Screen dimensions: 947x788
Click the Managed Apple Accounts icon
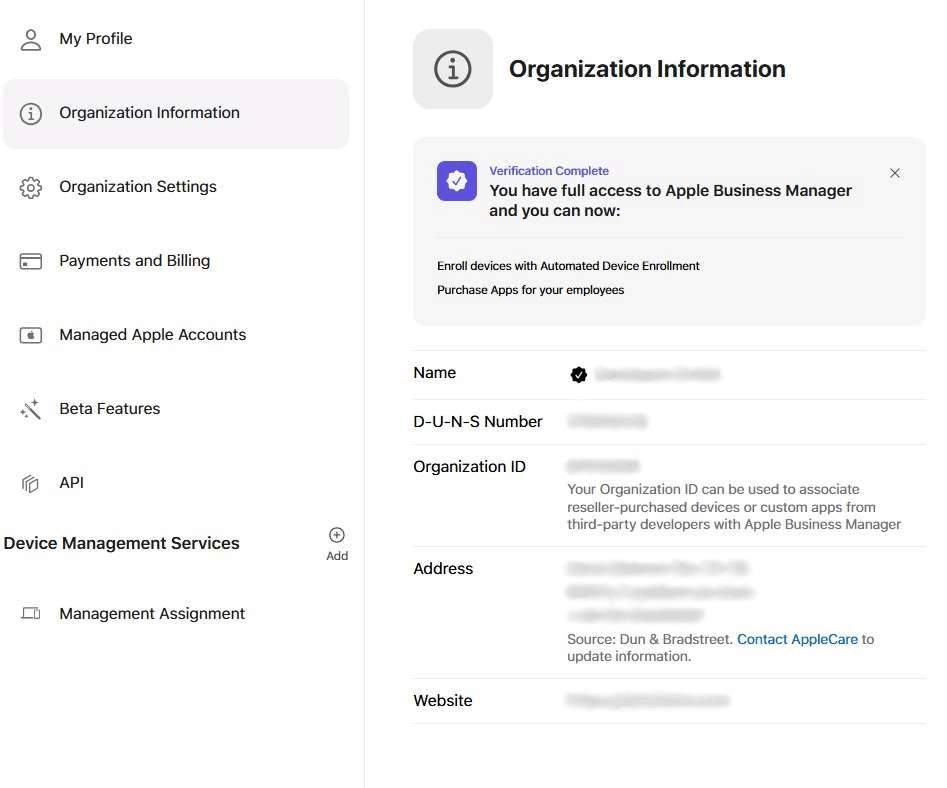click(x=31, y=335)
